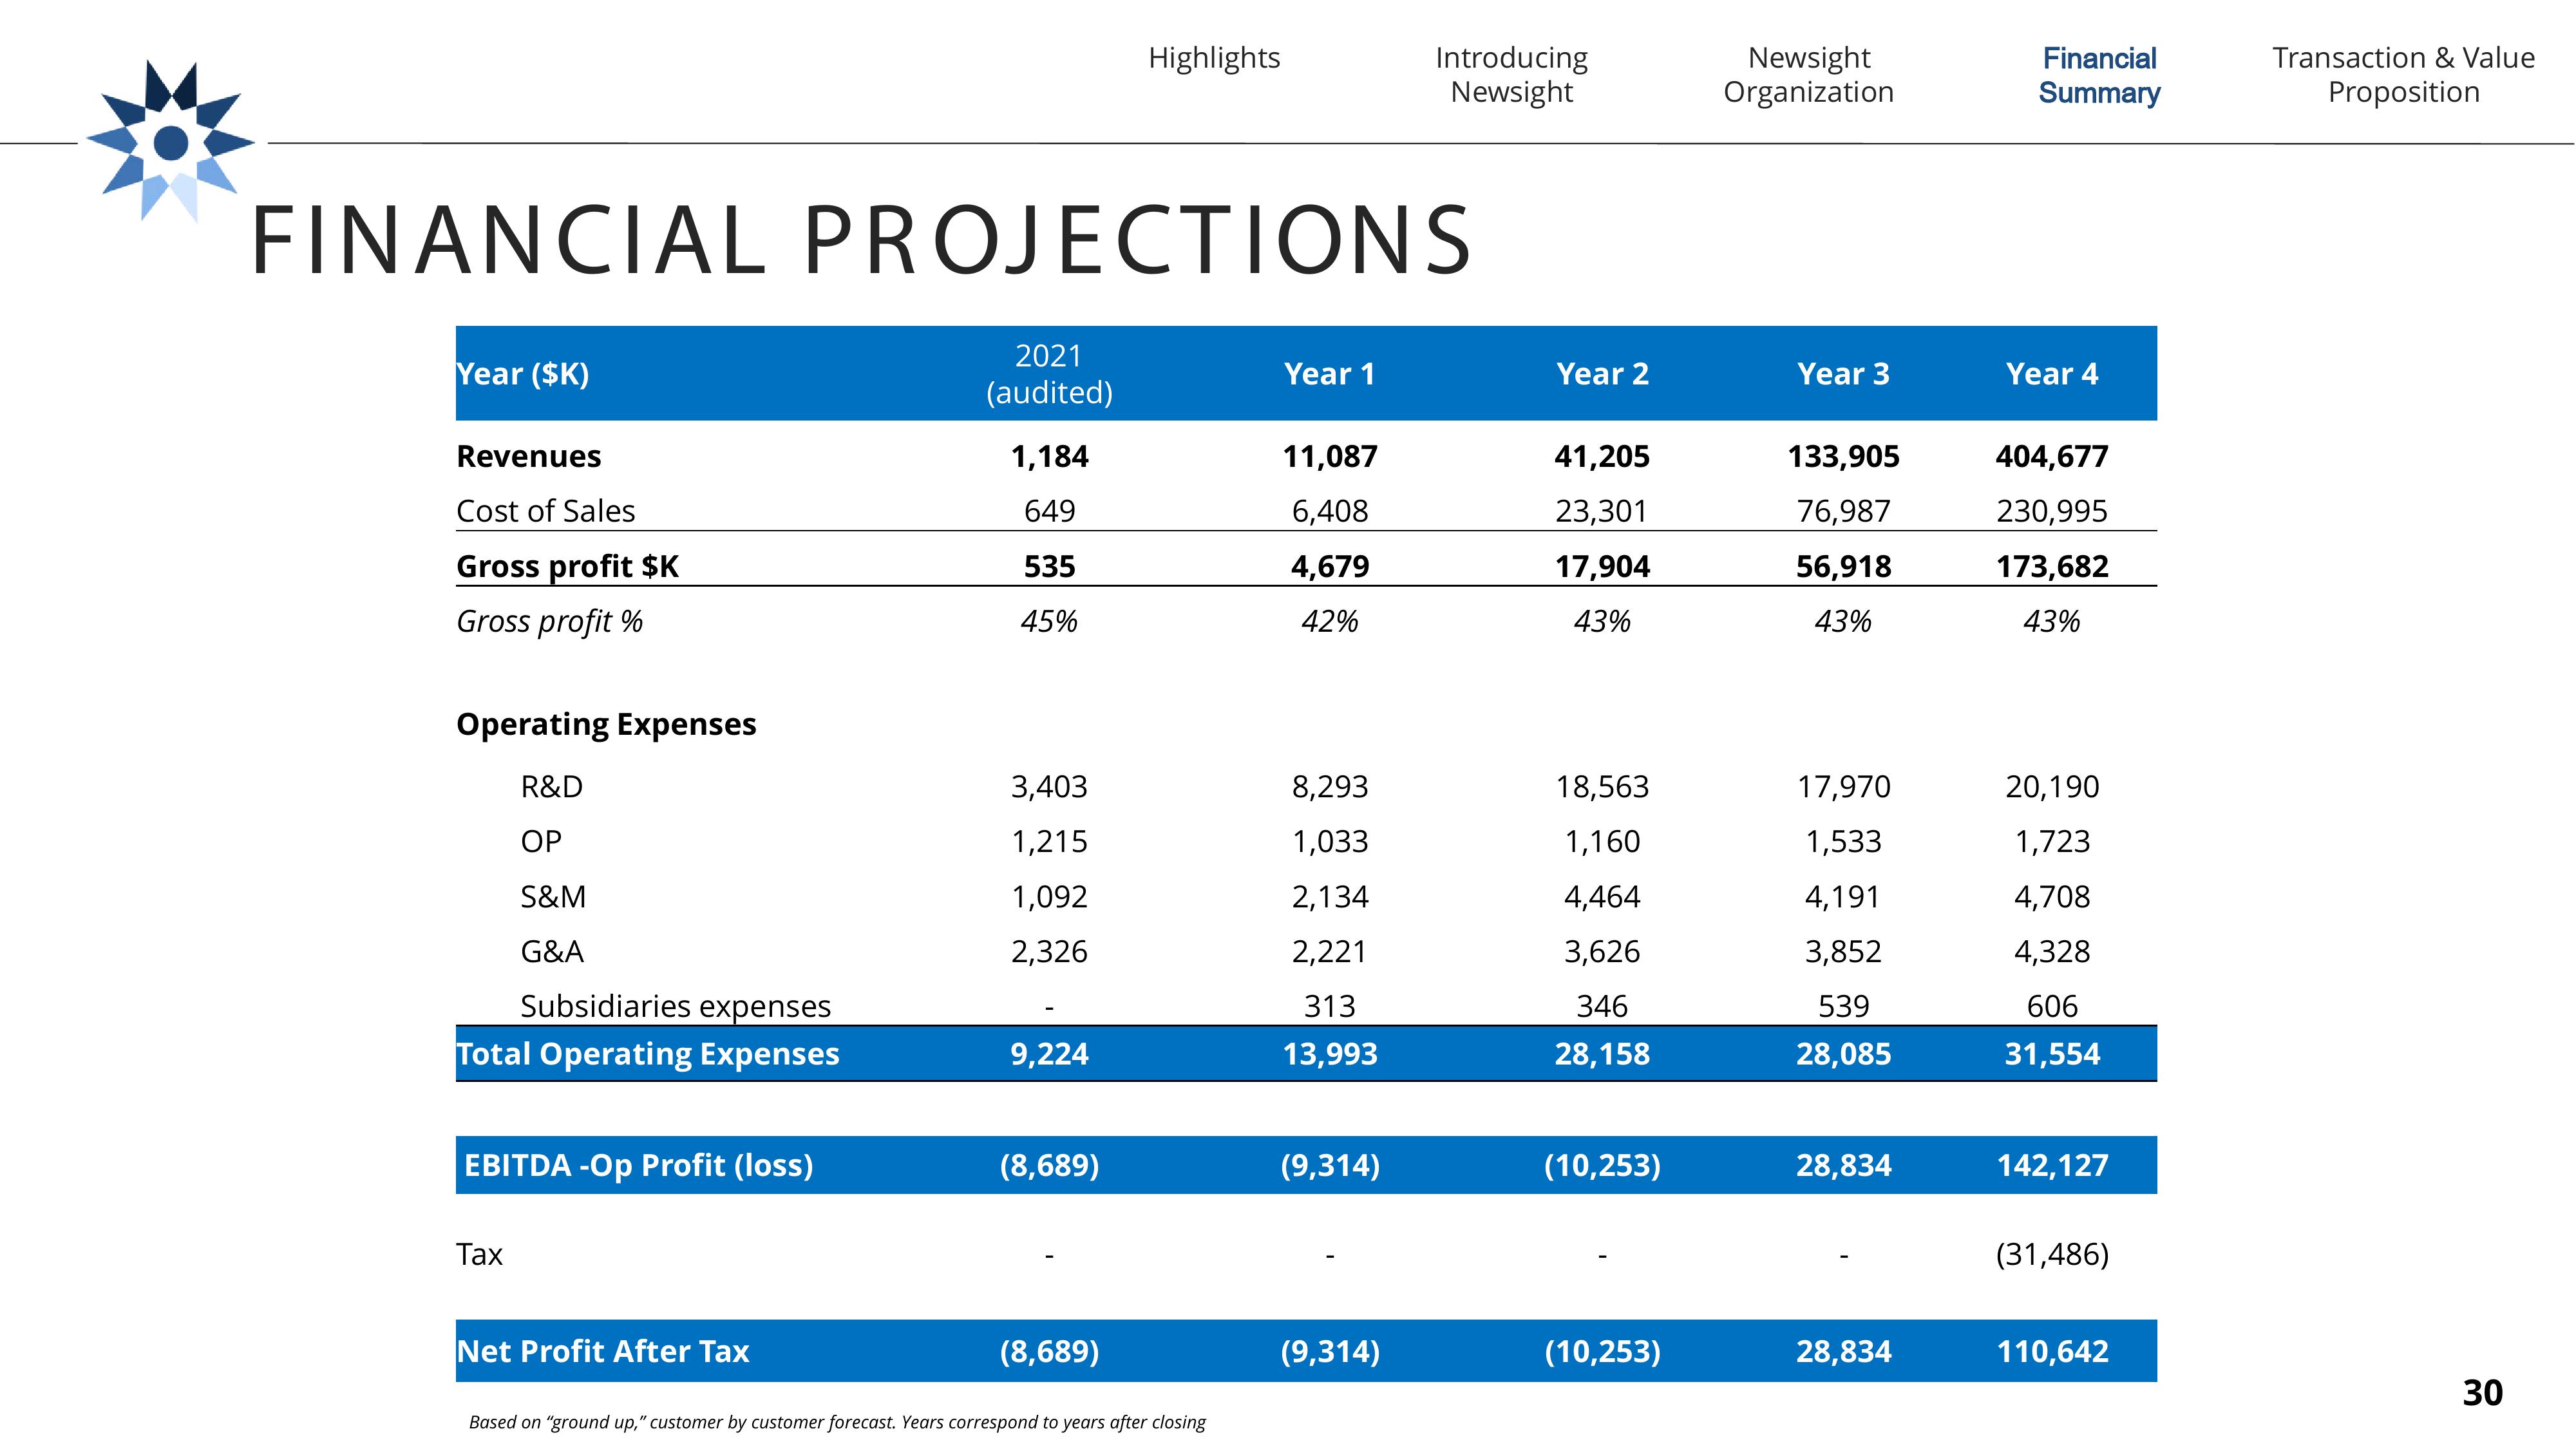Click the Tax row label
Image resolution: width=2576 pixels, height=1449 pixels.
479,1254
